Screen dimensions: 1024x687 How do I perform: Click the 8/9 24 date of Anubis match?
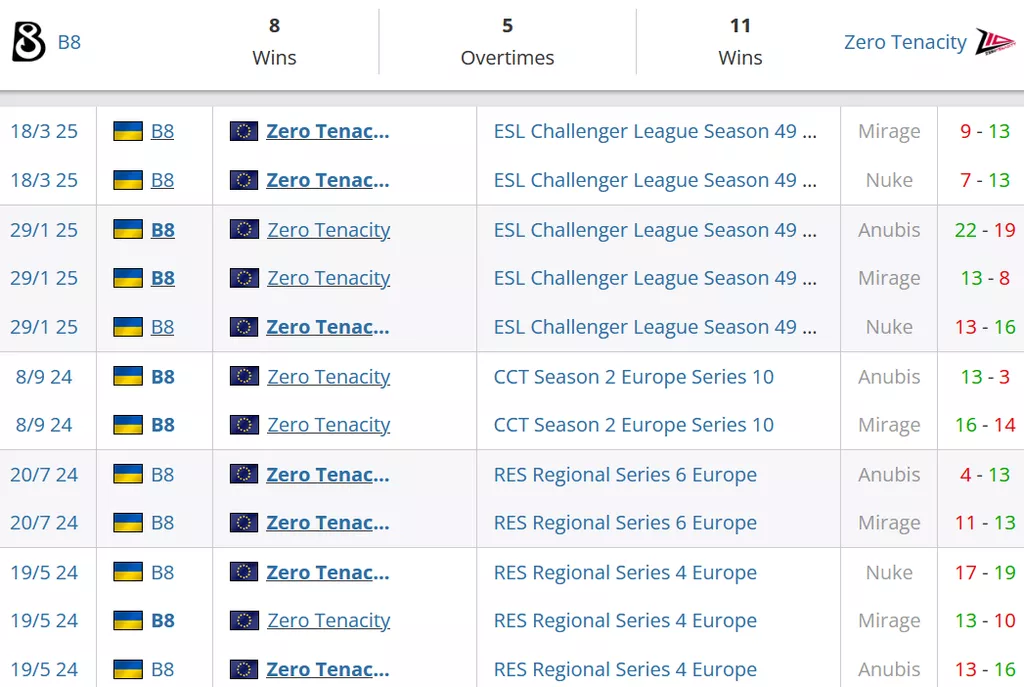point(44,377)
